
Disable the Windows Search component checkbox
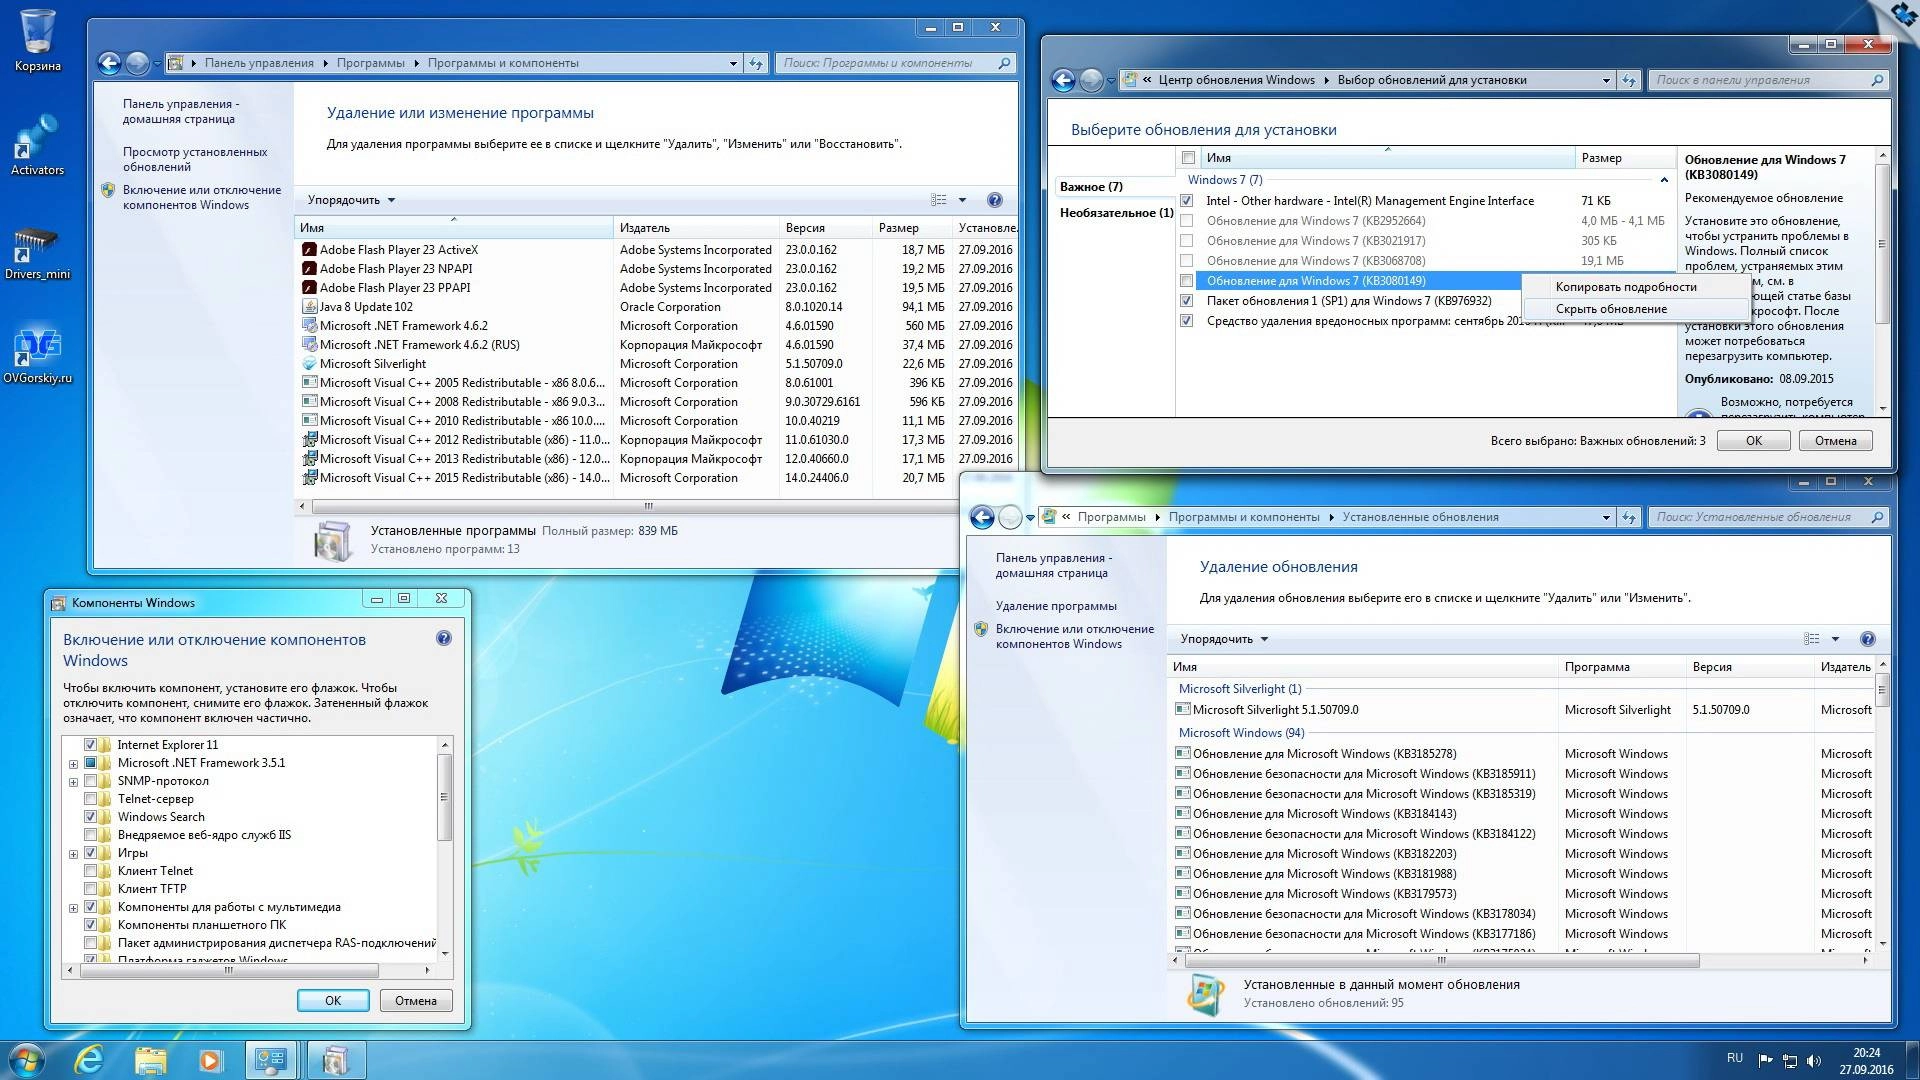point(92,816)
